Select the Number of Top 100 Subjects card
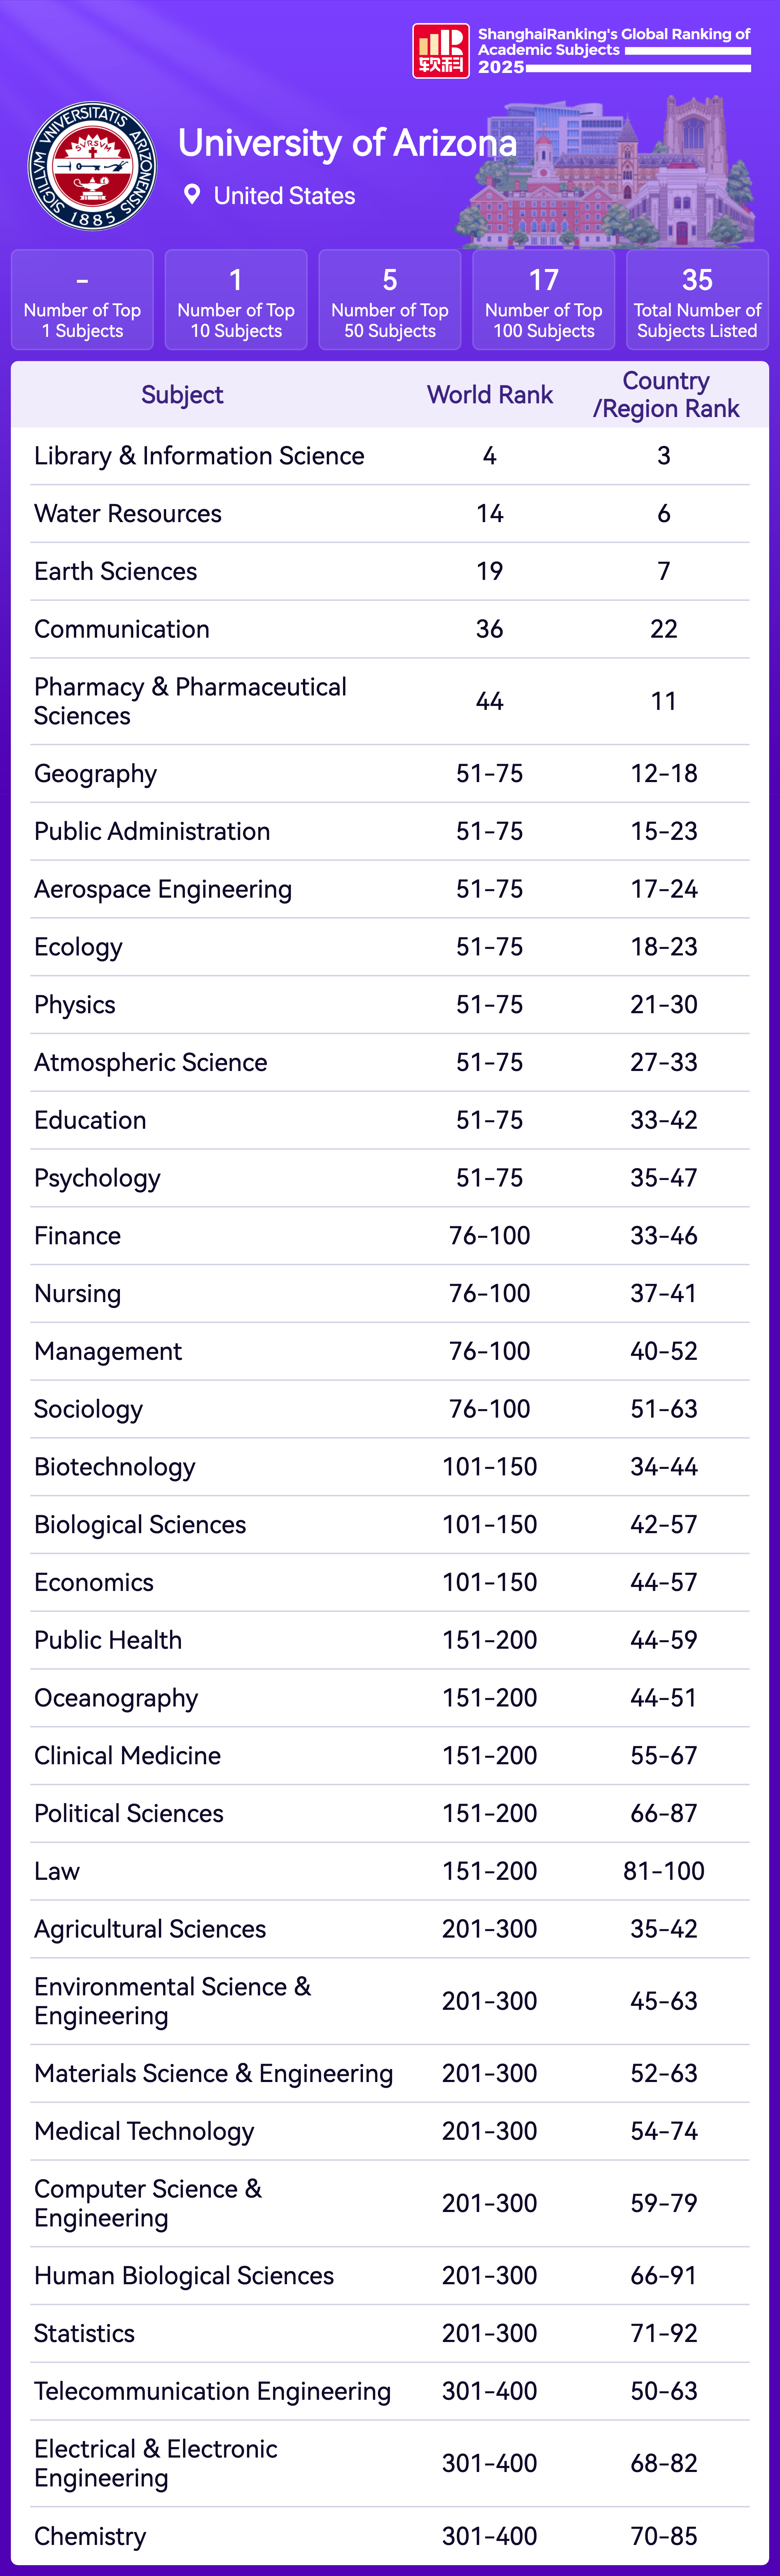 (x=543, y=300)
